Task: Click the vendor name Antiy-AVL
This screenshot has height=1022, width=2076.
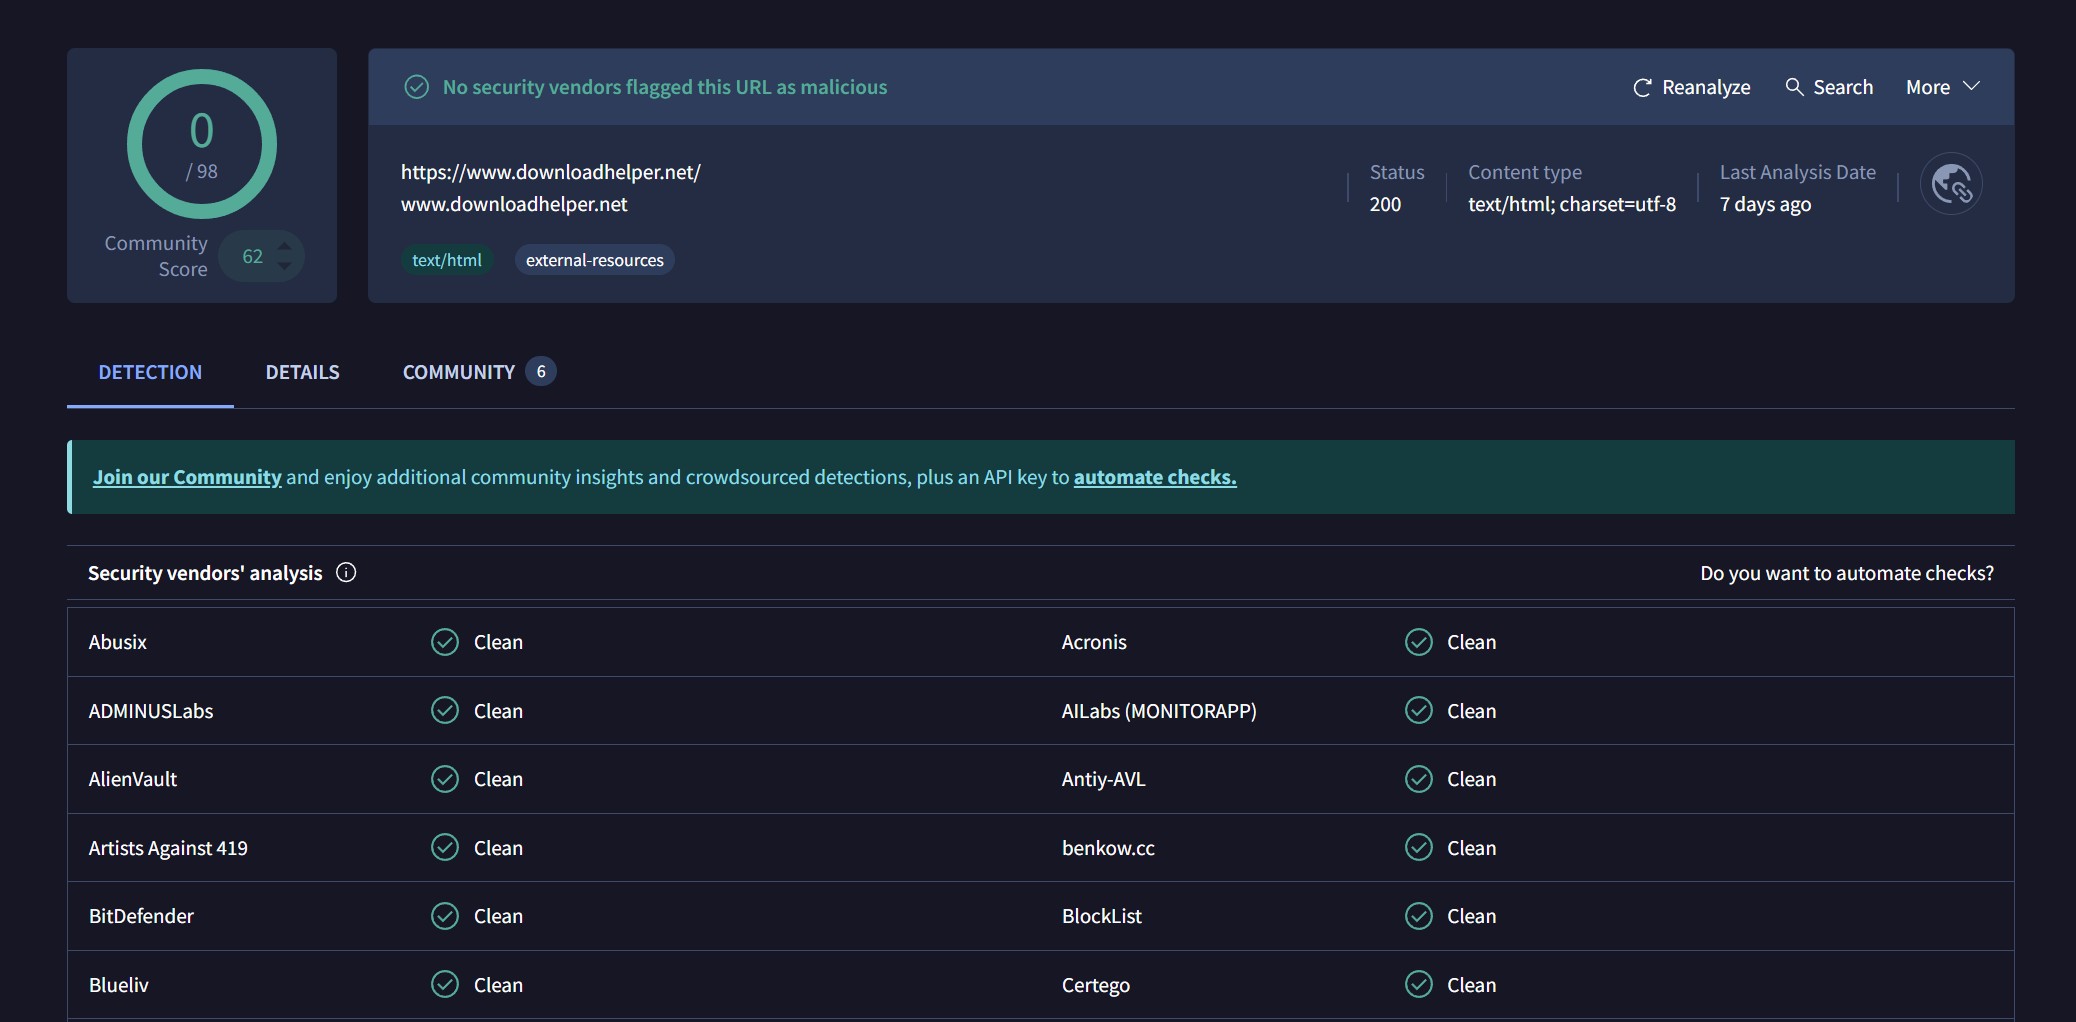Action: (1103, 779)
